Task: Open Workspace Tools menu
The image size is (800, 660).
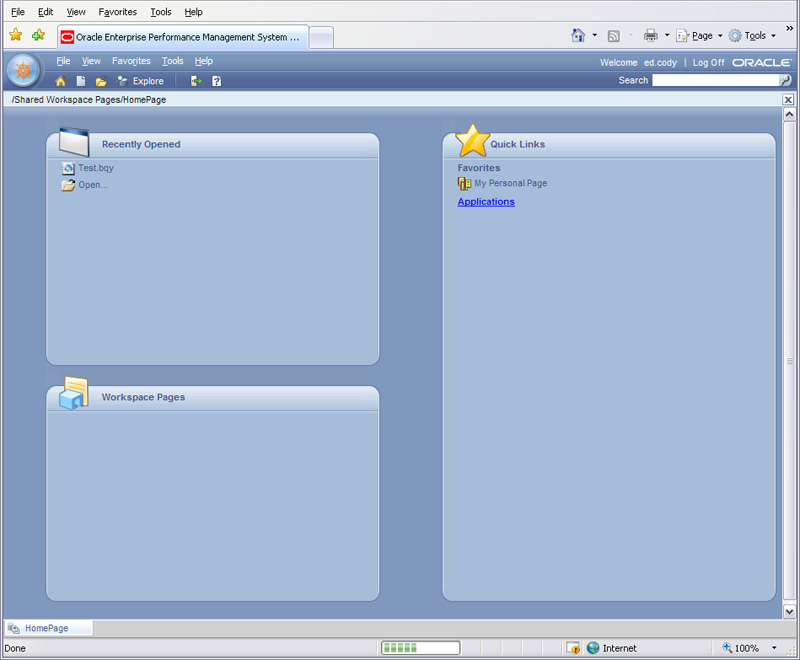Action: (172, 61)
